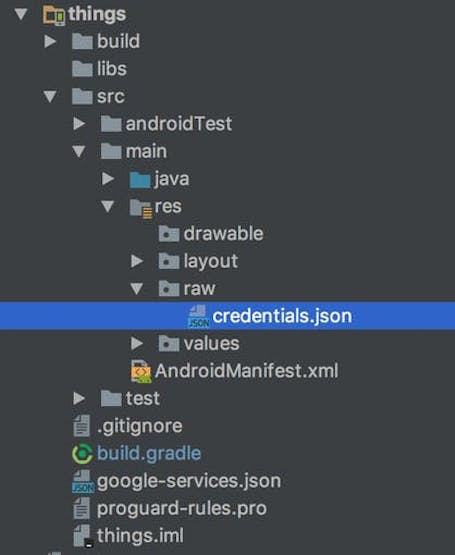Click the .gitignore file icon

coord(82,426)
